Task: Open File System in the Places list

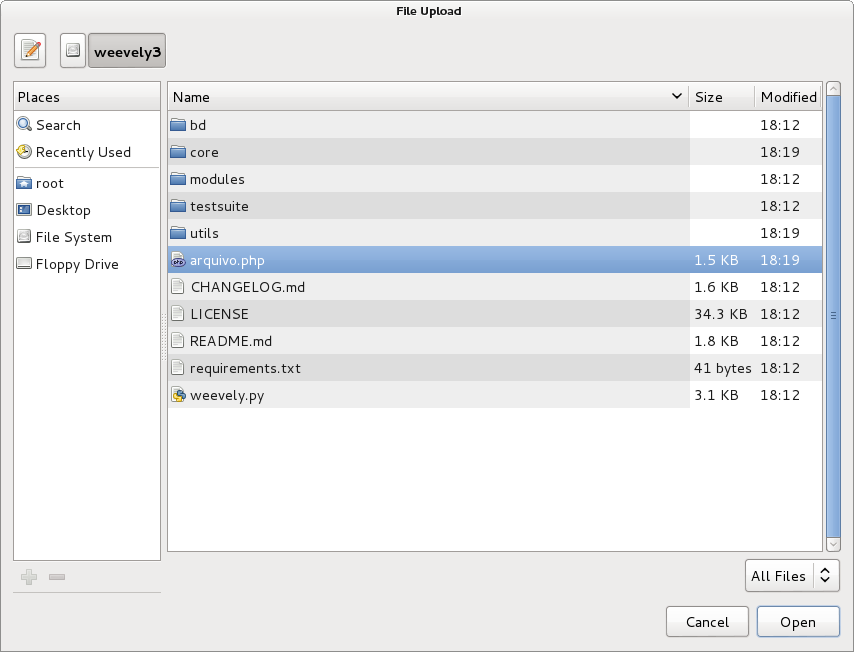Action: pyautogui.click(x=73, y=237)
